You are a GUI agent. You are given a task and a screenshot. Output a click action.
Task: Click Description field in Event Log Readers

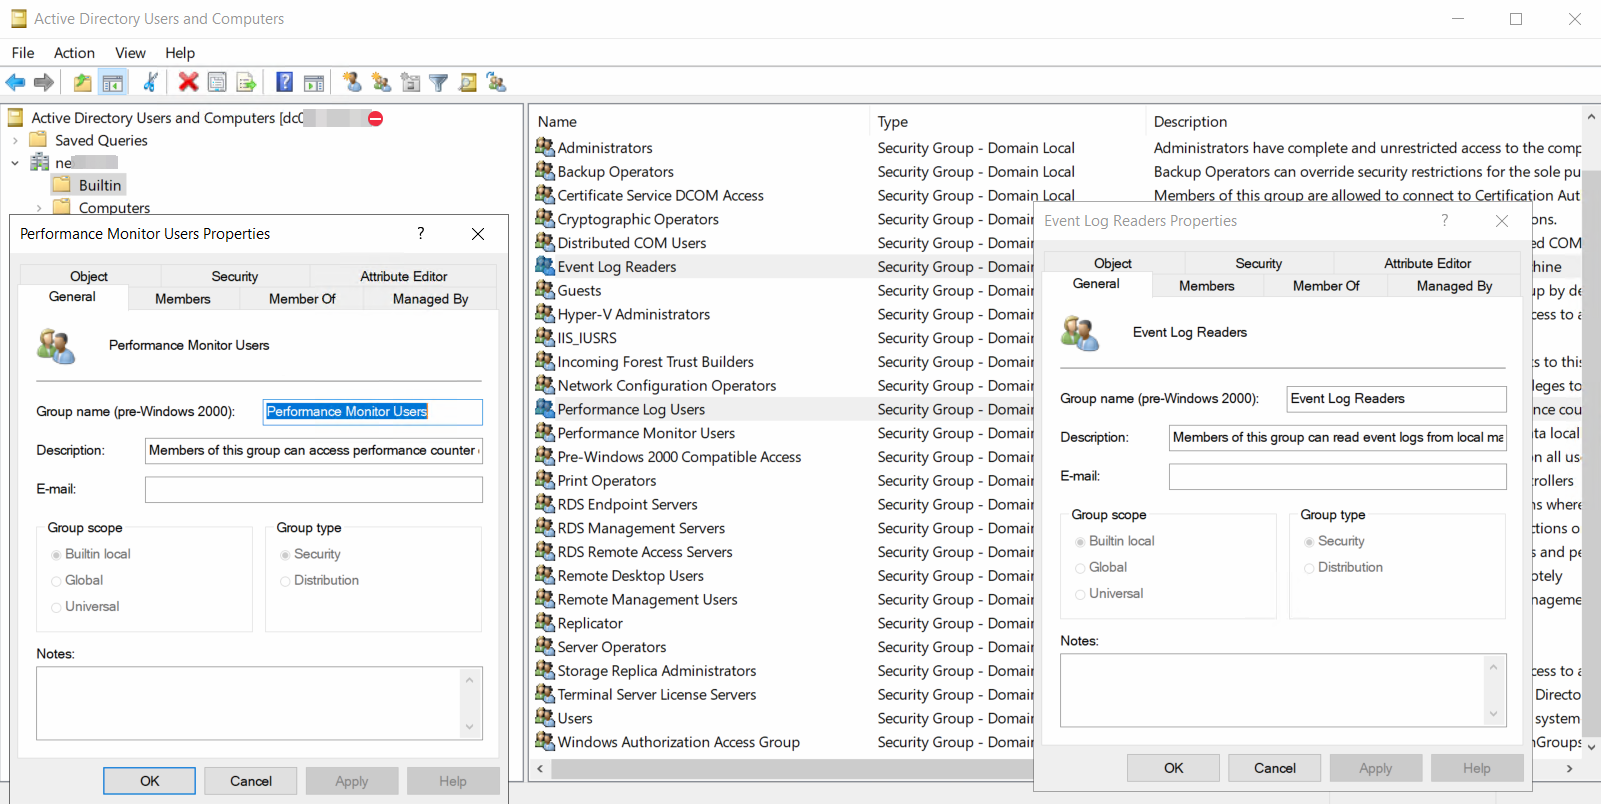[x=1338, y=437]
